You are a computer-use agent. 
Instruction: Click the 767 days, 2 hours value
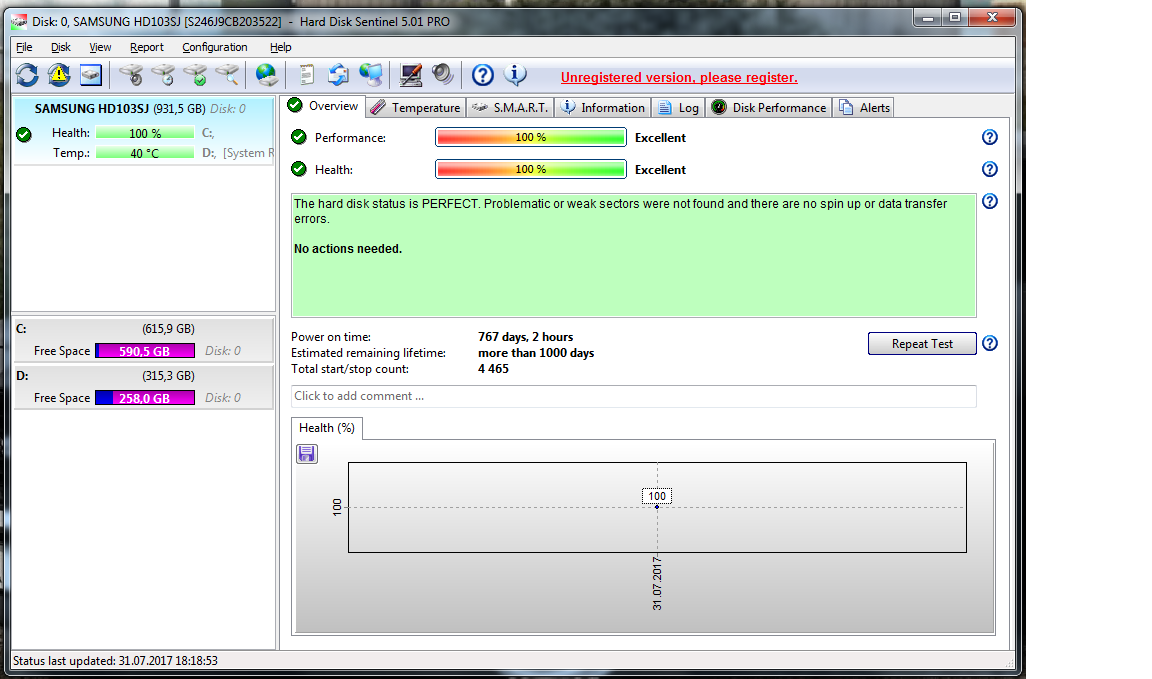pyautogui.click(x=525, y=337)
